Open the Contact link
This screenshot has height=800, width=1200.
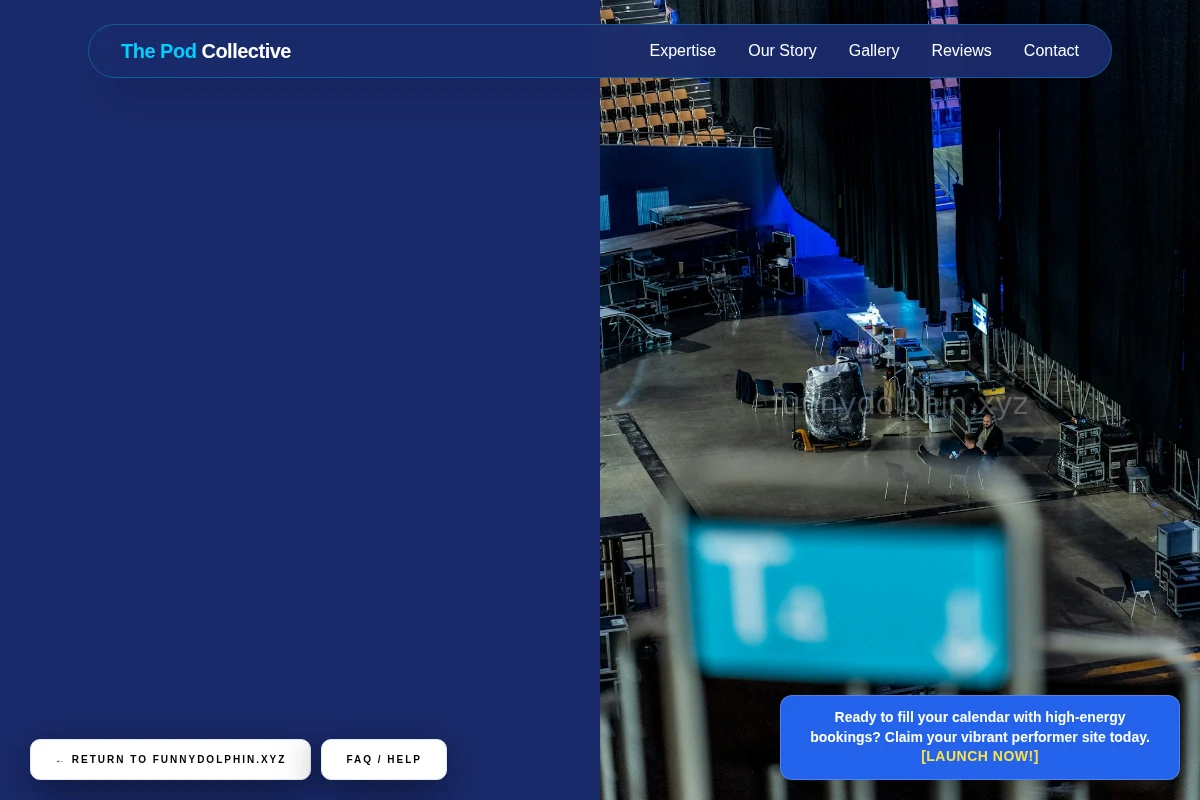1051,51
